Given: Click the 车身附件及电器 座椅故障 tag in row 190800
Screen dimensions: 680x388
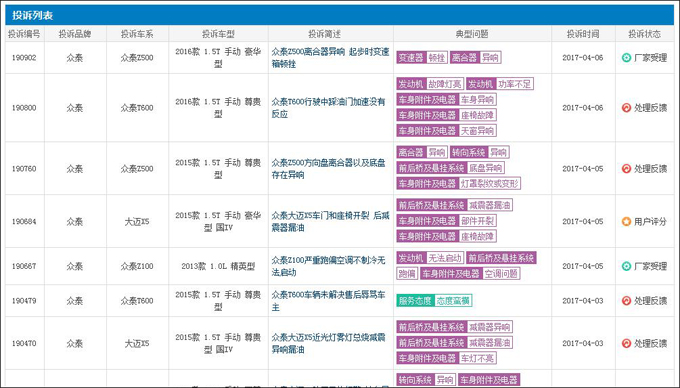Looking at the screenshot, I should pos(446,115).
